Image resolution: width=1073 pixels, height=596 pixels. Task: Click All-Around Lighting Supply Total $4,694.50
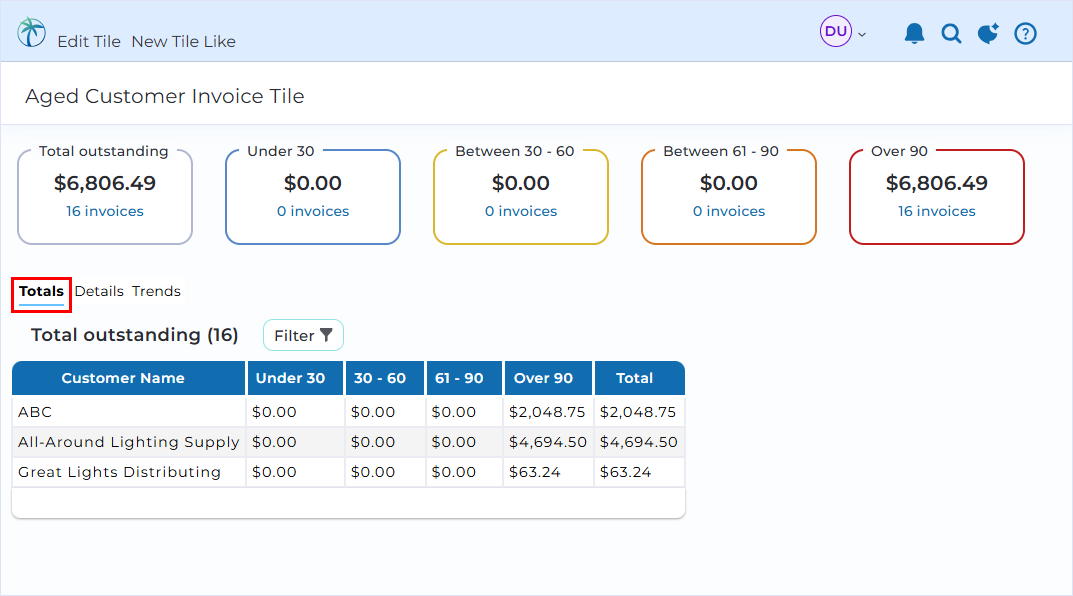[638, 442]
